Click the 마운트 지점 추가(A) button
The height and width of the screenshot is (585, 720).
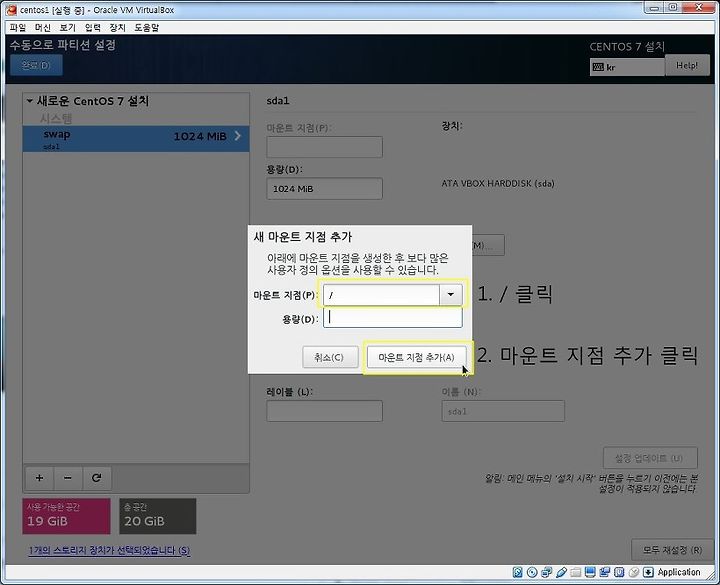417,357
